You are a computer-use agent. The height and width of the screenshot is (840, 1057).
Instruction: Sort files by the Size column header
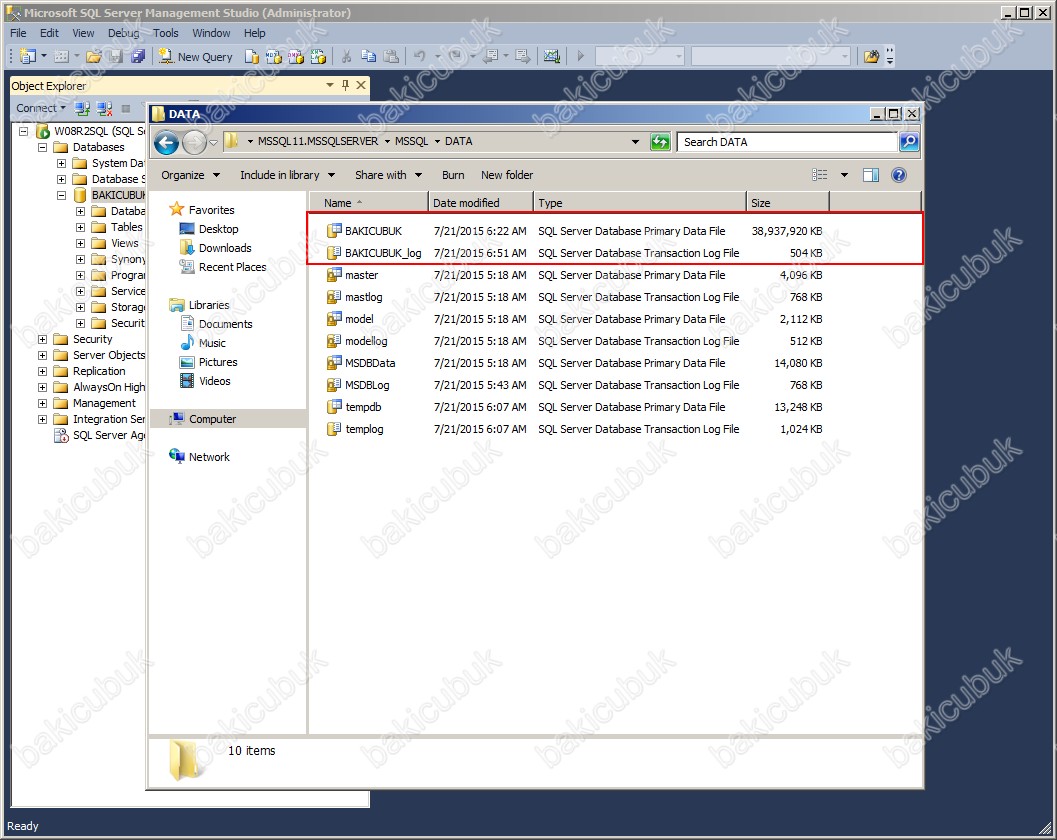(x=787, y=203)
